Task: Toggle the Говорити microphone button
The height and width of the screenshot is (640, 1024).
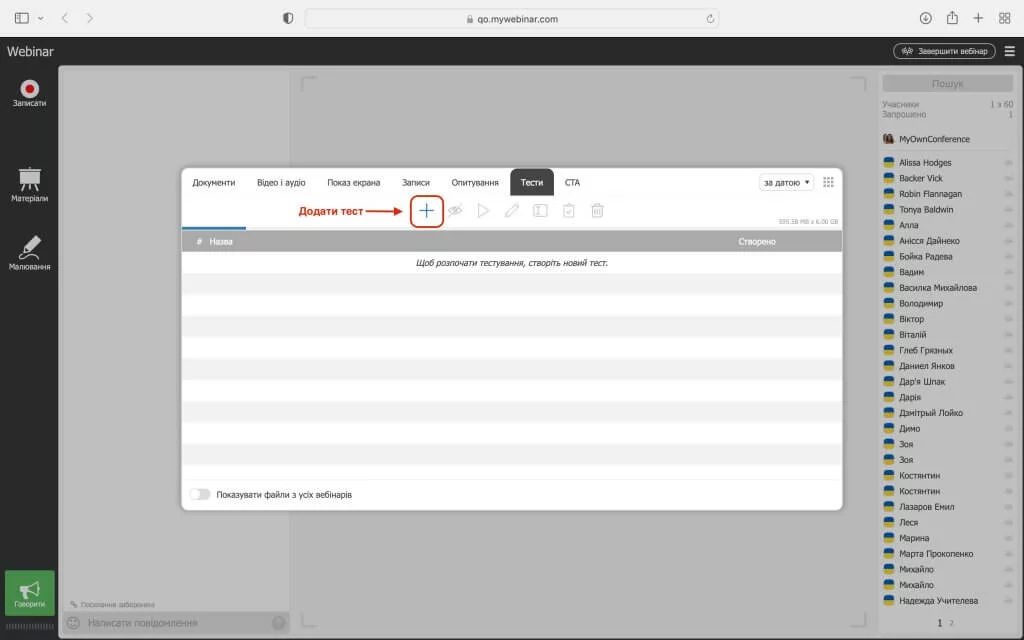Action: pos(30,593)
